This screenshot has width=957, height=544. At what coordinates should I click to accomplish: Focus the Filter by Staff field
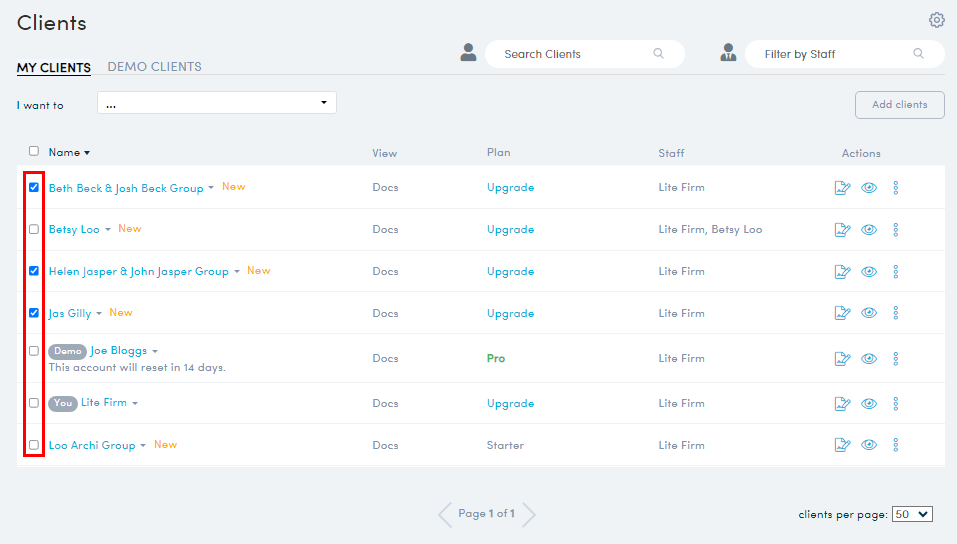[835, 54]
